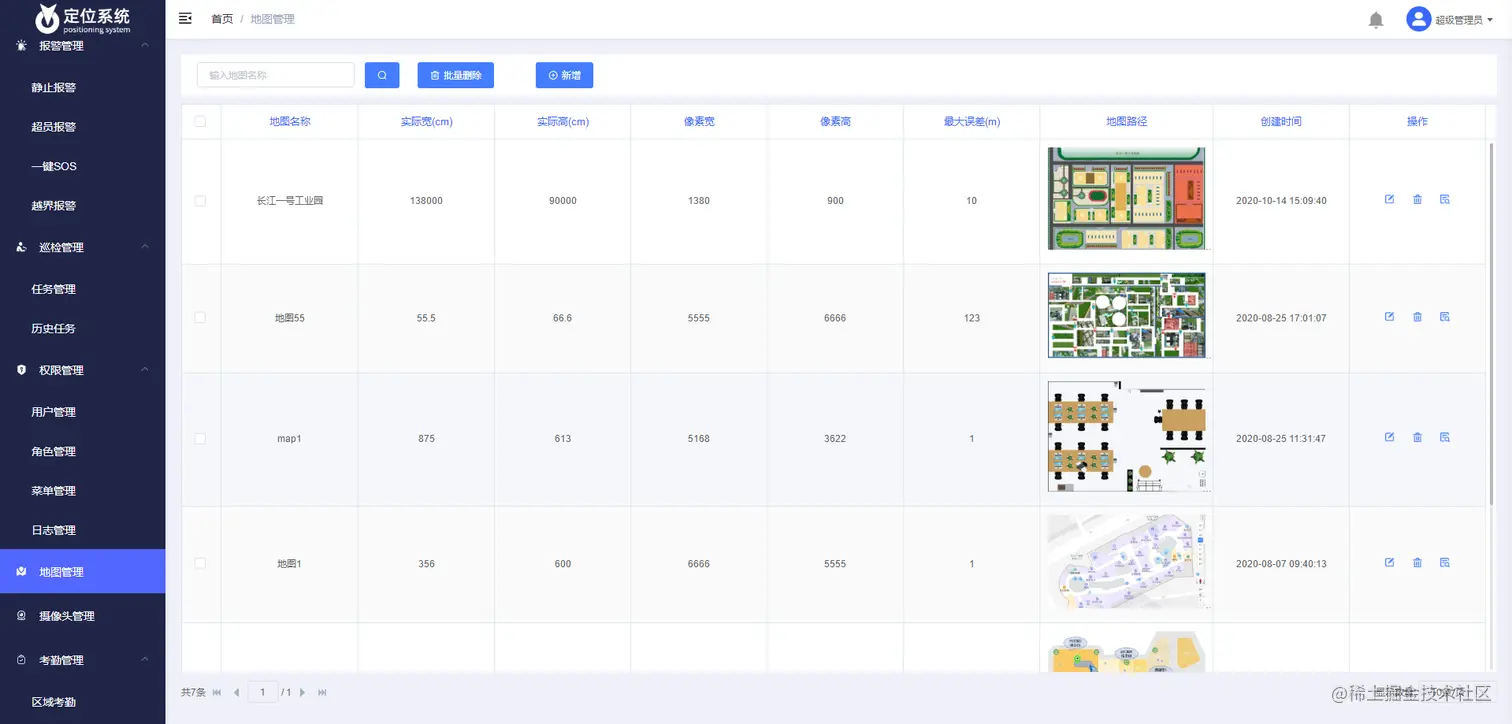Screen dimensions: 1512x724
Task: Navigate home via 首页 breadcrumb link
Action: pyautogui.click(x=222, y=18)
